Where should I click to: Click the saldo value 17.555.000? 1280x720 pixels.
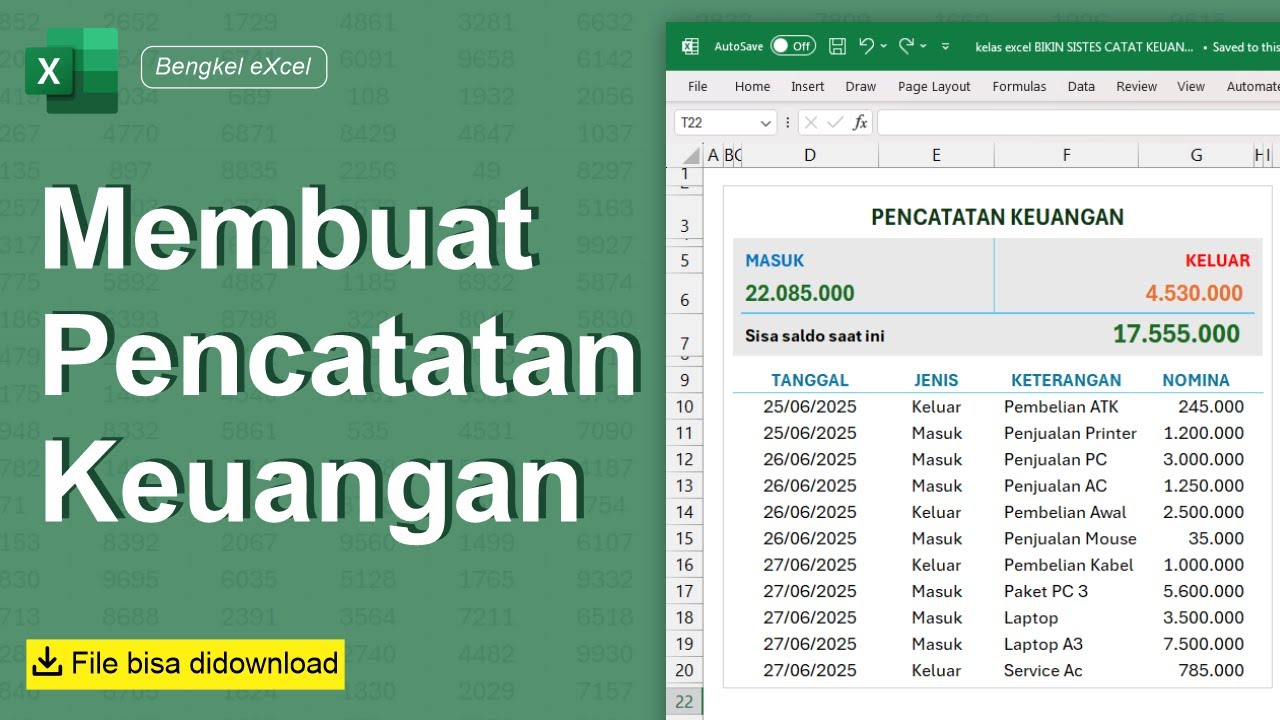1176,334
